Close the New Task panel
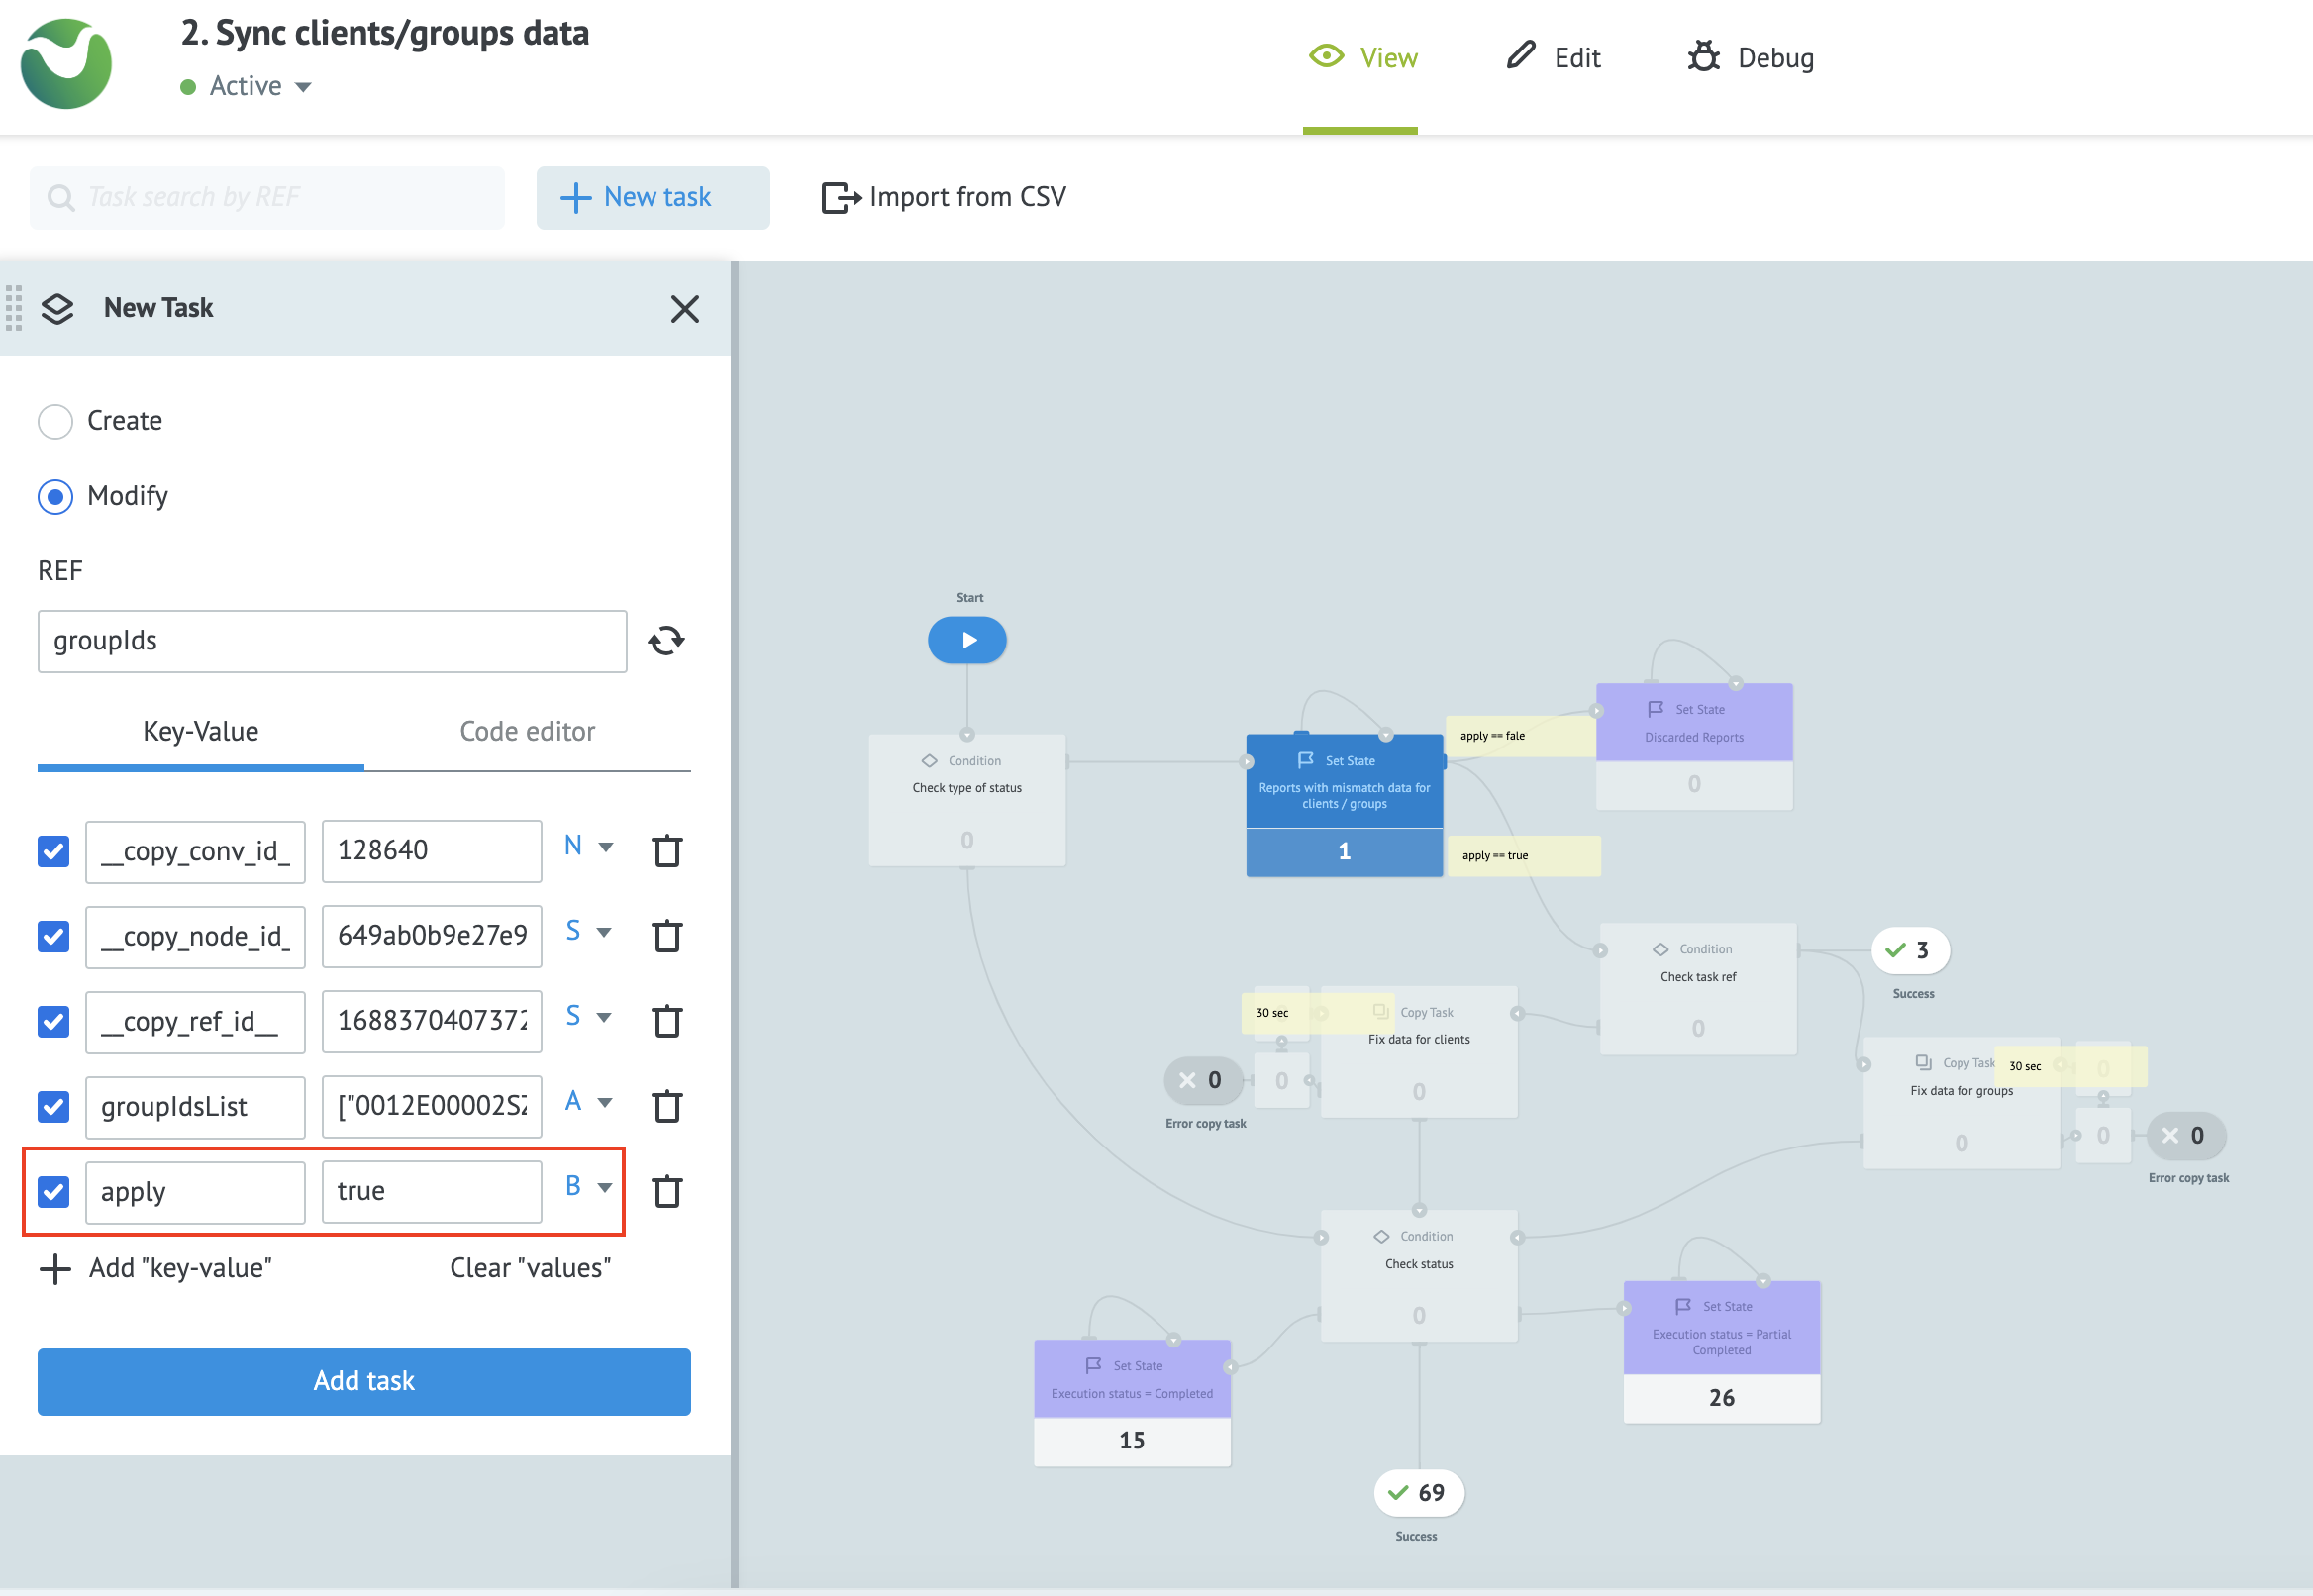This screenshot has width=2313, height=1596. coord(685,308)
